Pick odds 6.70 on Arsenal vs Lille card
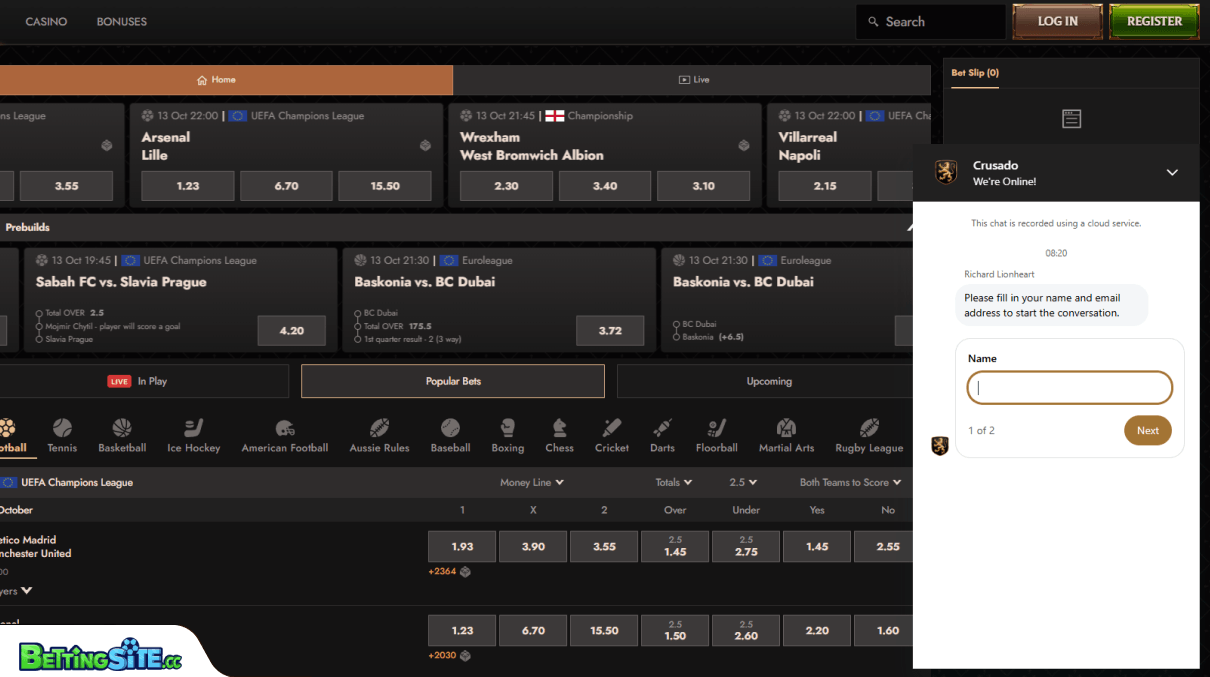This screenshot has width=1210, height=677. (x=286, y=186)
